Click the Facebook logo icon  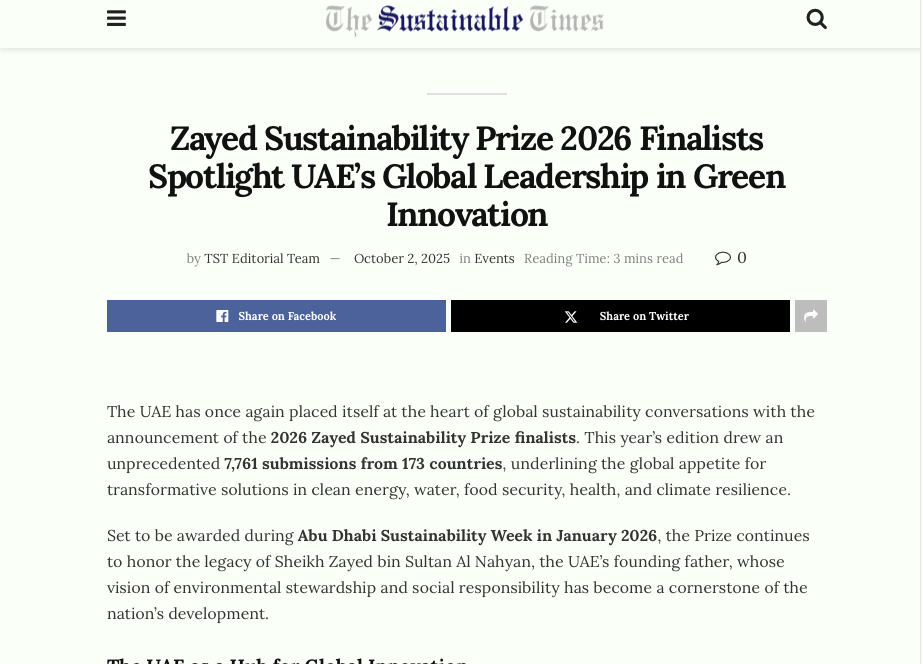click(x=222, y=316)
